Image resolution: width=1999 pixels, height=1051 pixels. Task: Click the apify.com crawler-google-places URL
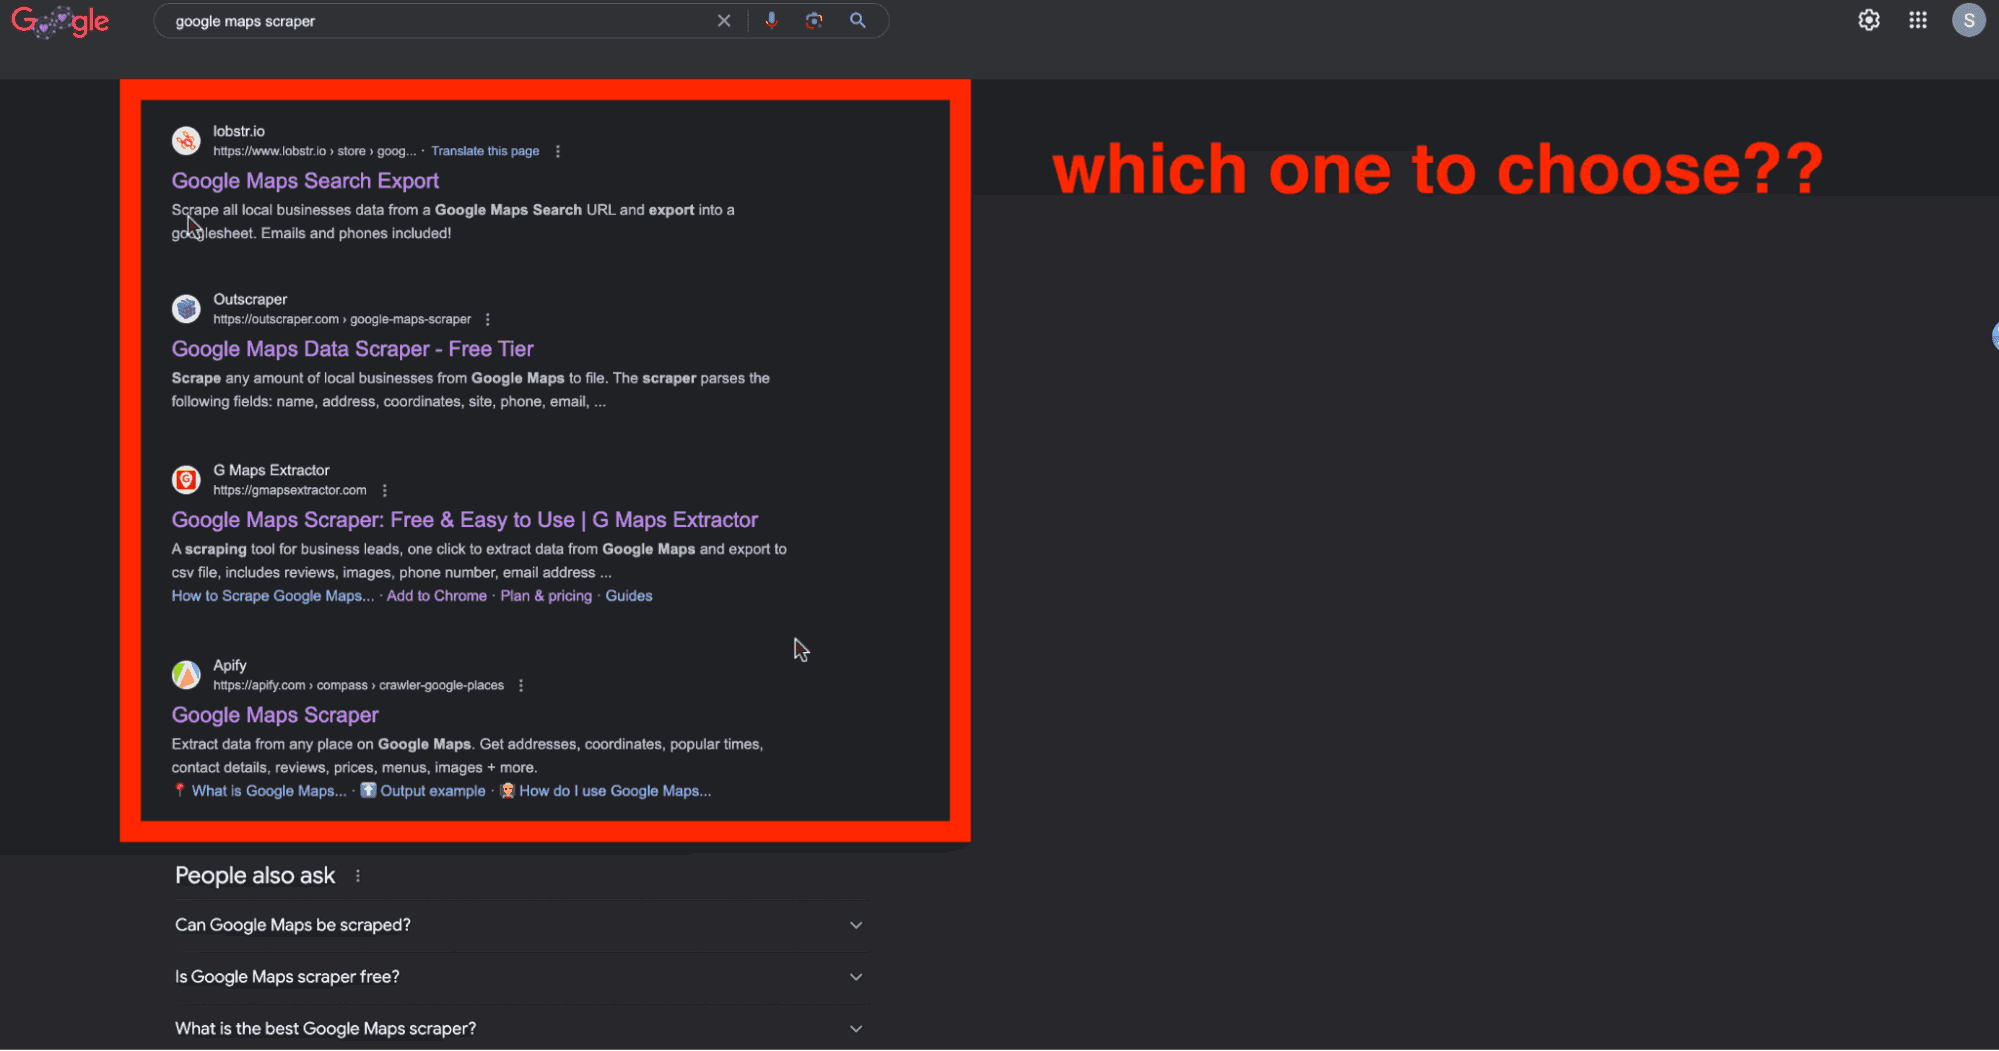pyautogui.click(x=358, y=686)
